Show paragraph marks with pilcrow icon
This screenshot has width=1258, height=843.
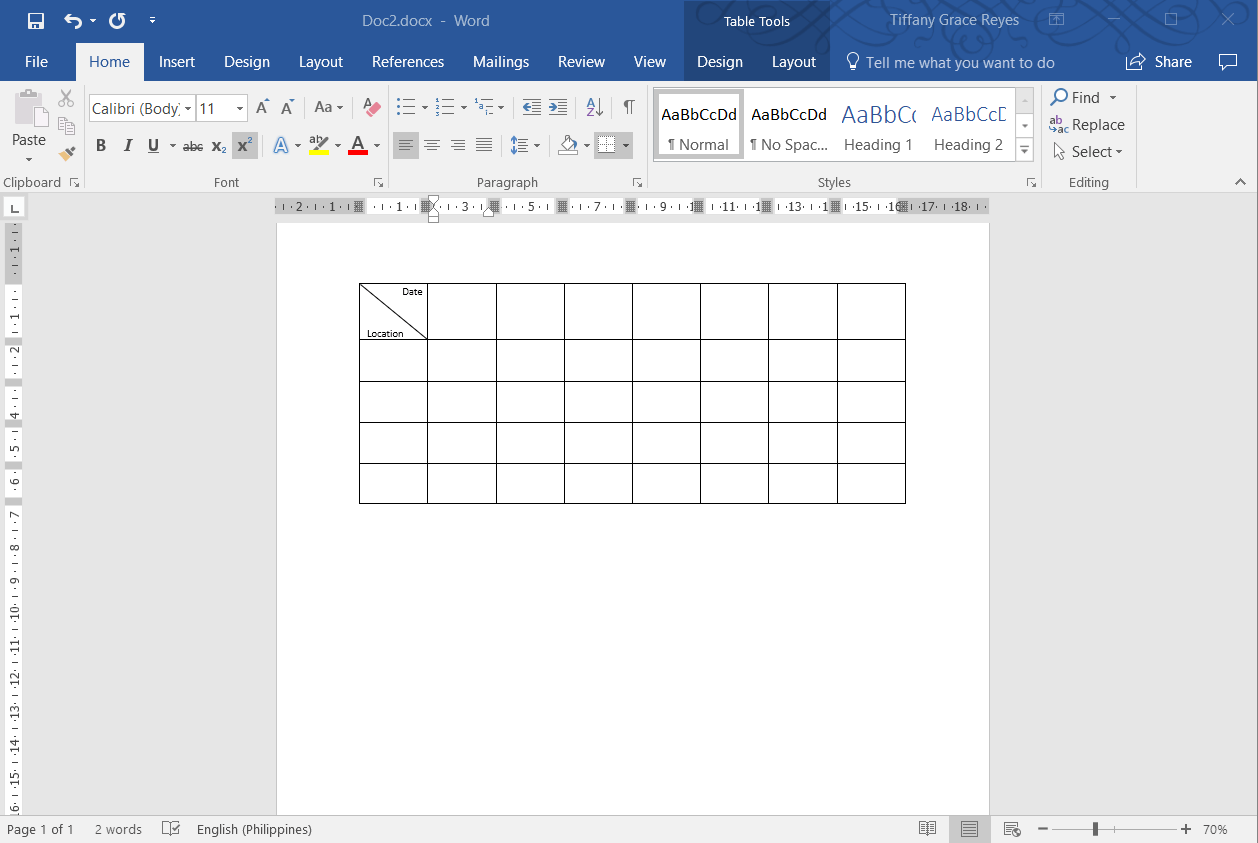coord(628,107)
